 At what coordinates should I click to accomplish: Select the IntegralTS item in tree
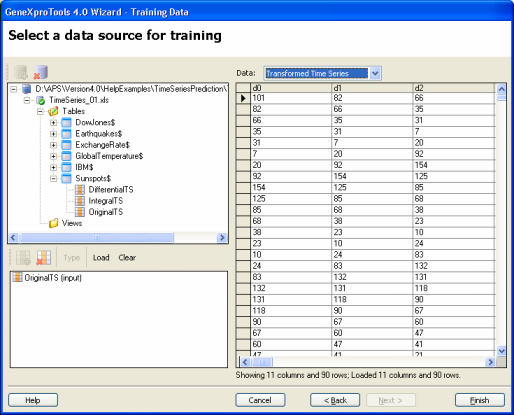105,201
